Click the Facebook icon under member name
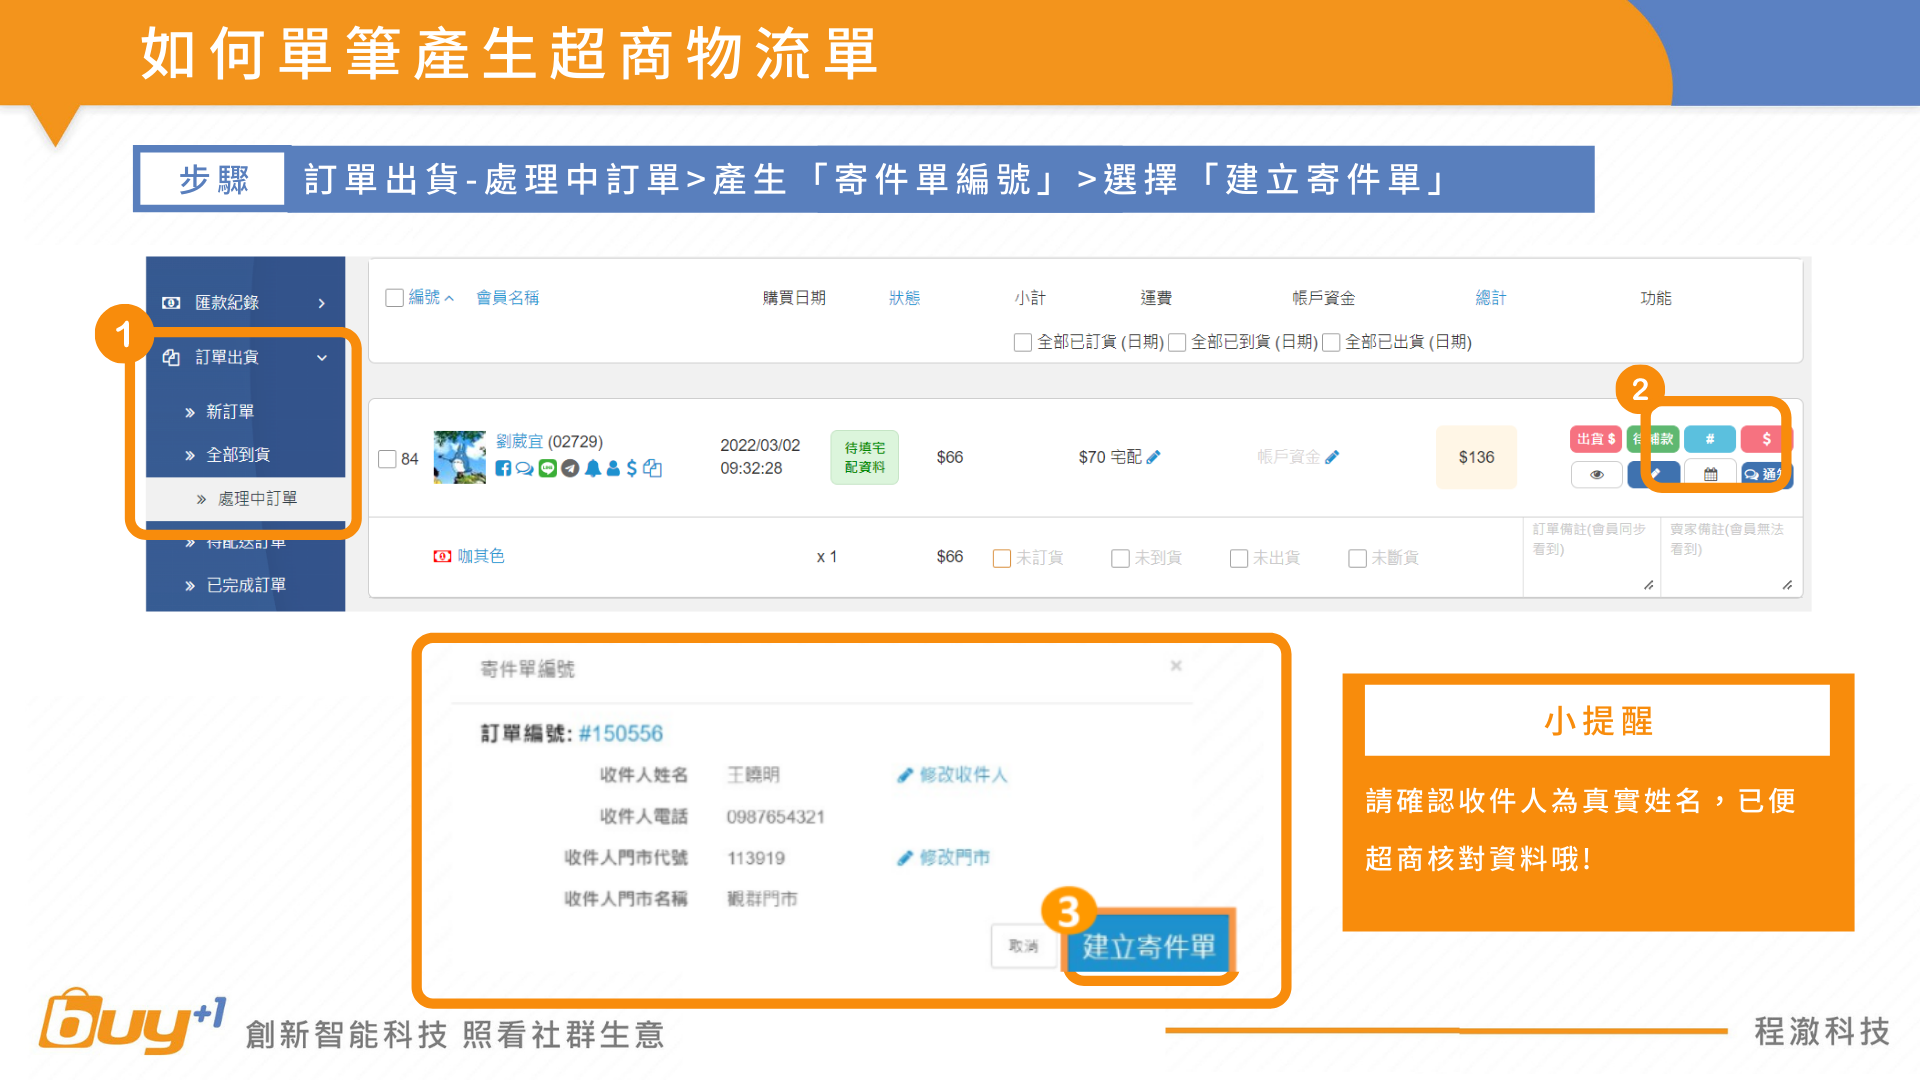Viewport: 1920px width, 1080px height. [503, 468]
